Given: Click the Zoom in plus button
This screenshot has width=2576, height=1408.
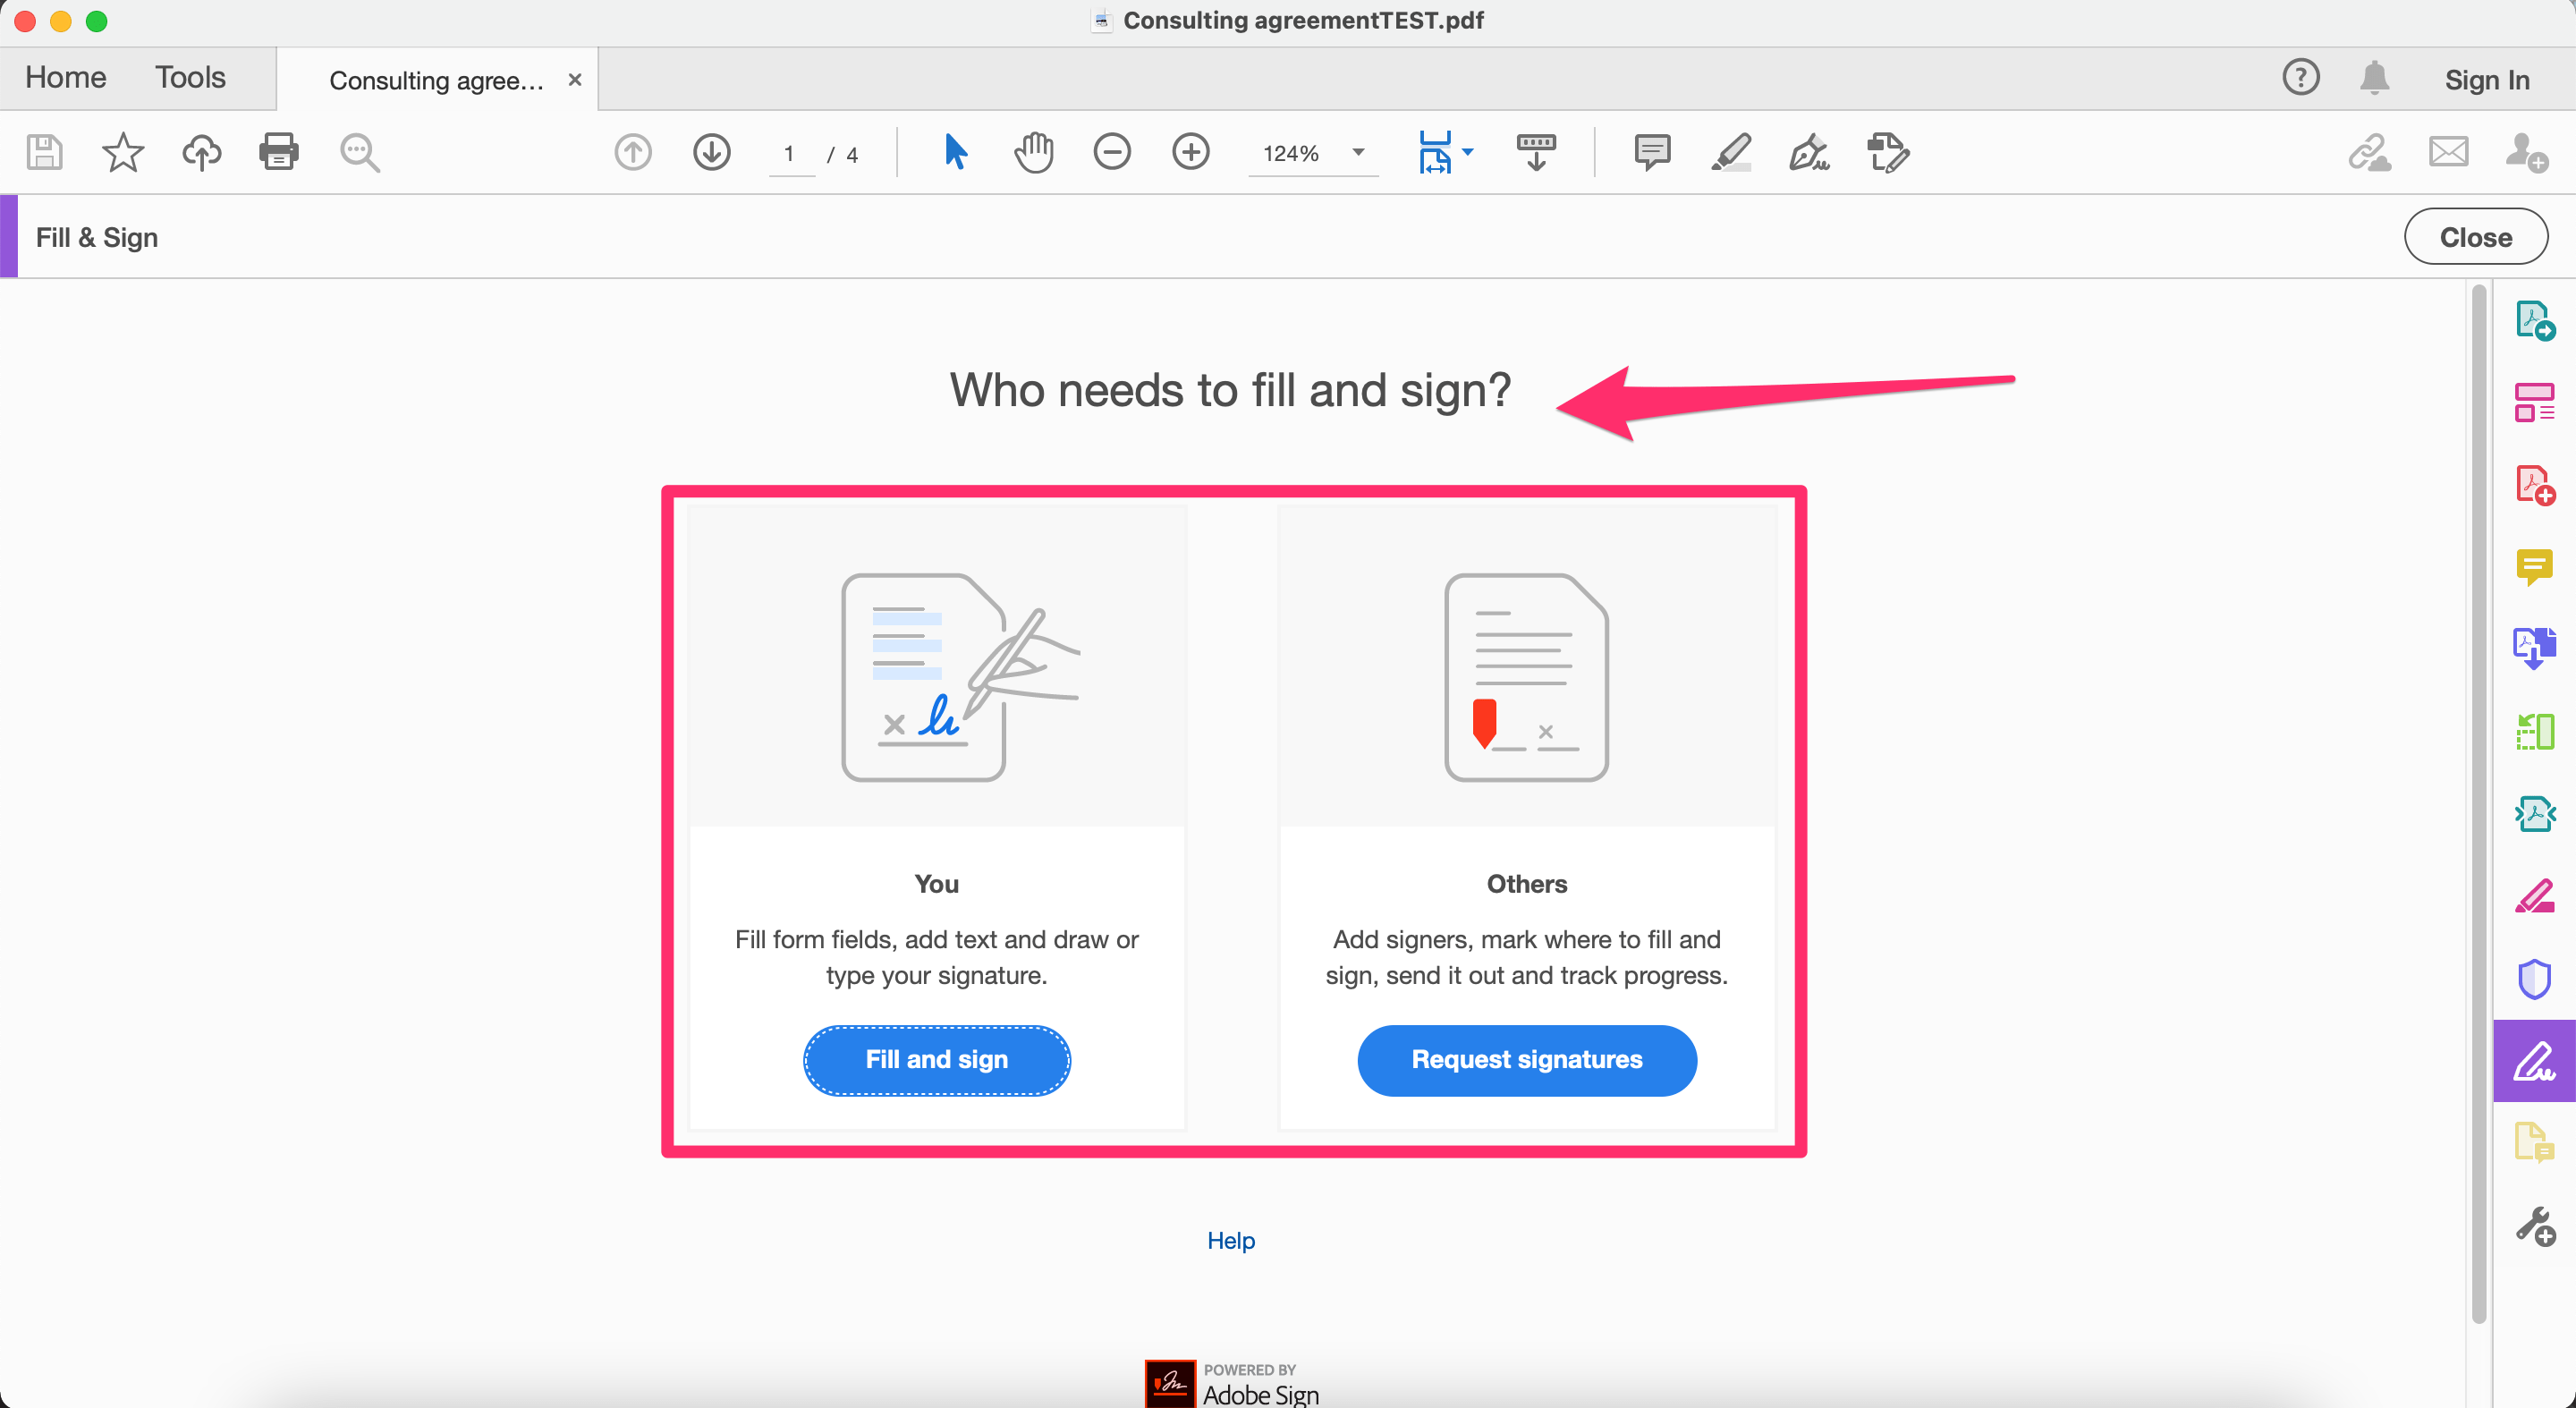Looking at the screenshot, I should [x=1190, y=153].
